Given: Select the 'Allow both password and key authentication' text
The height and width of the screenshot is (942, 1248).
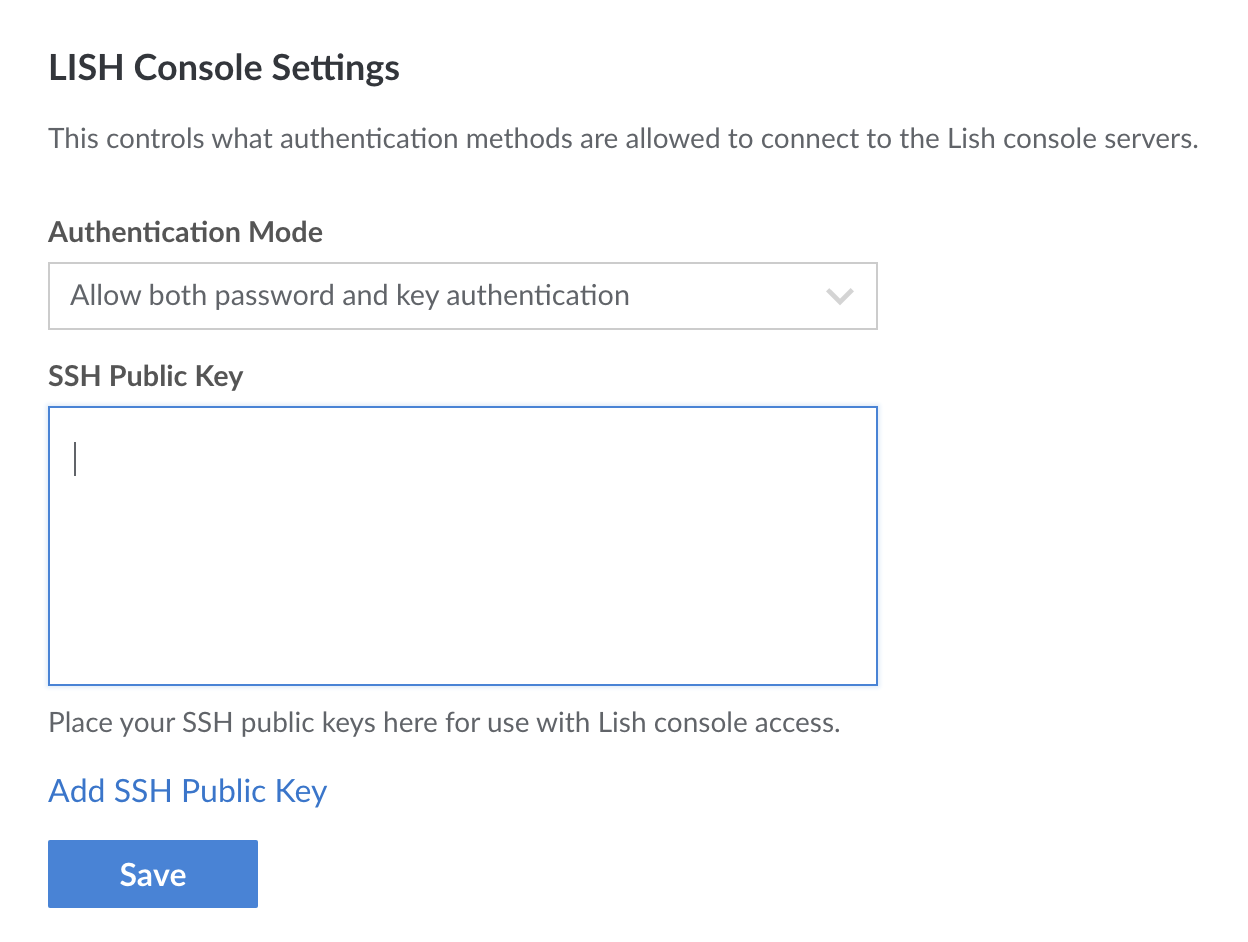Looking at the screenshot, I should click(x=349, y=296).
